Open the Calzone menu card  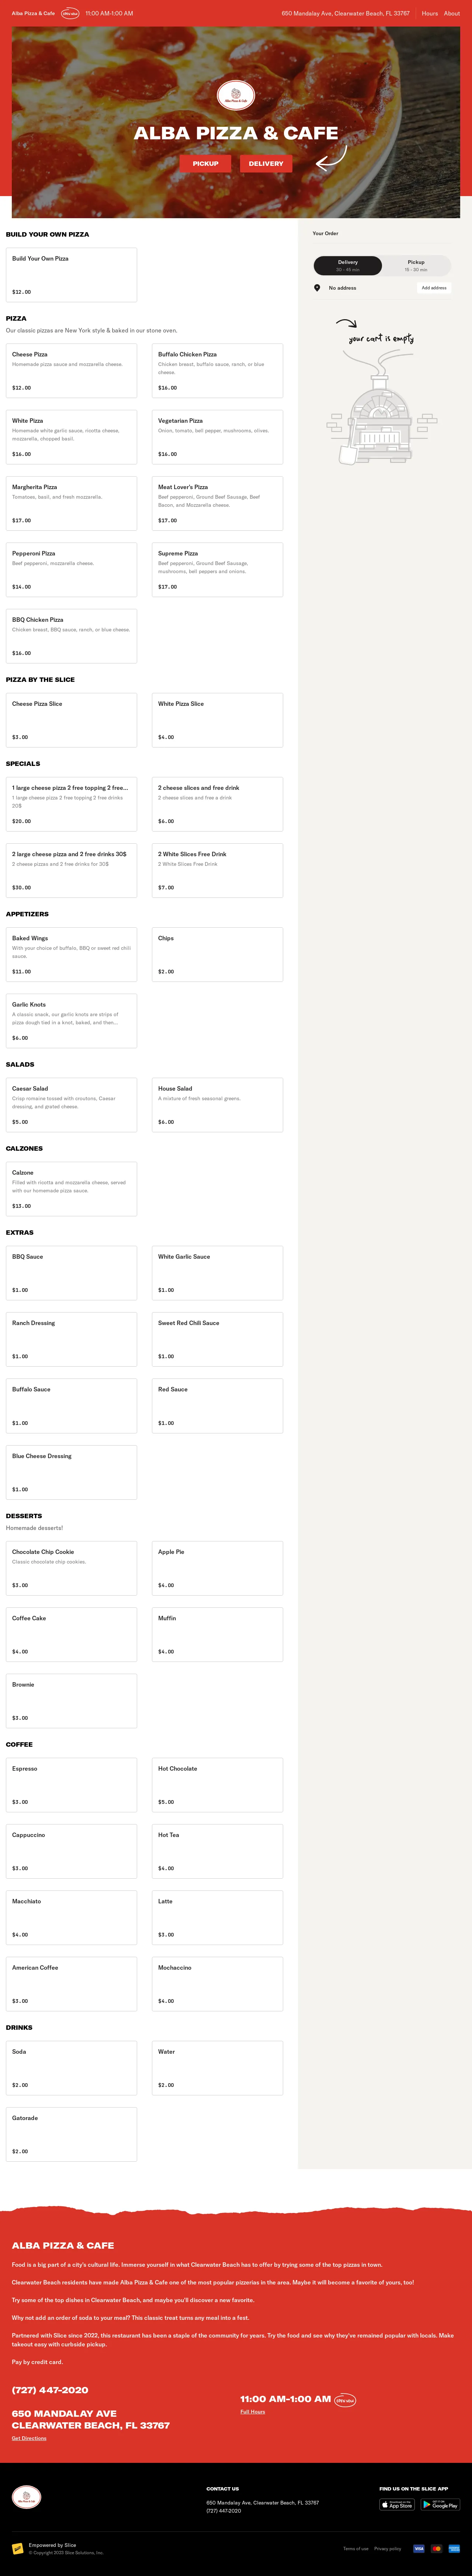(x=72, y=1189)
